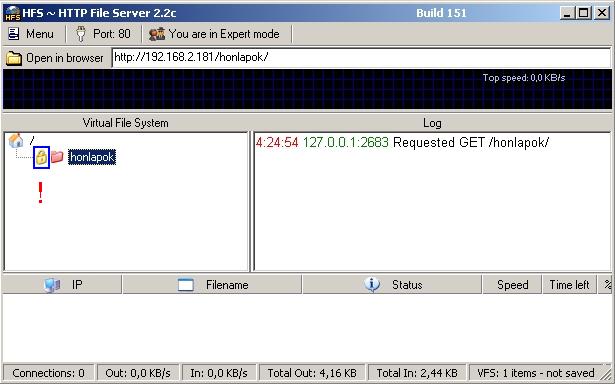Screen dimensions: 615x384
Task: Click the Log panel header
Action: [x=432, y=123]
